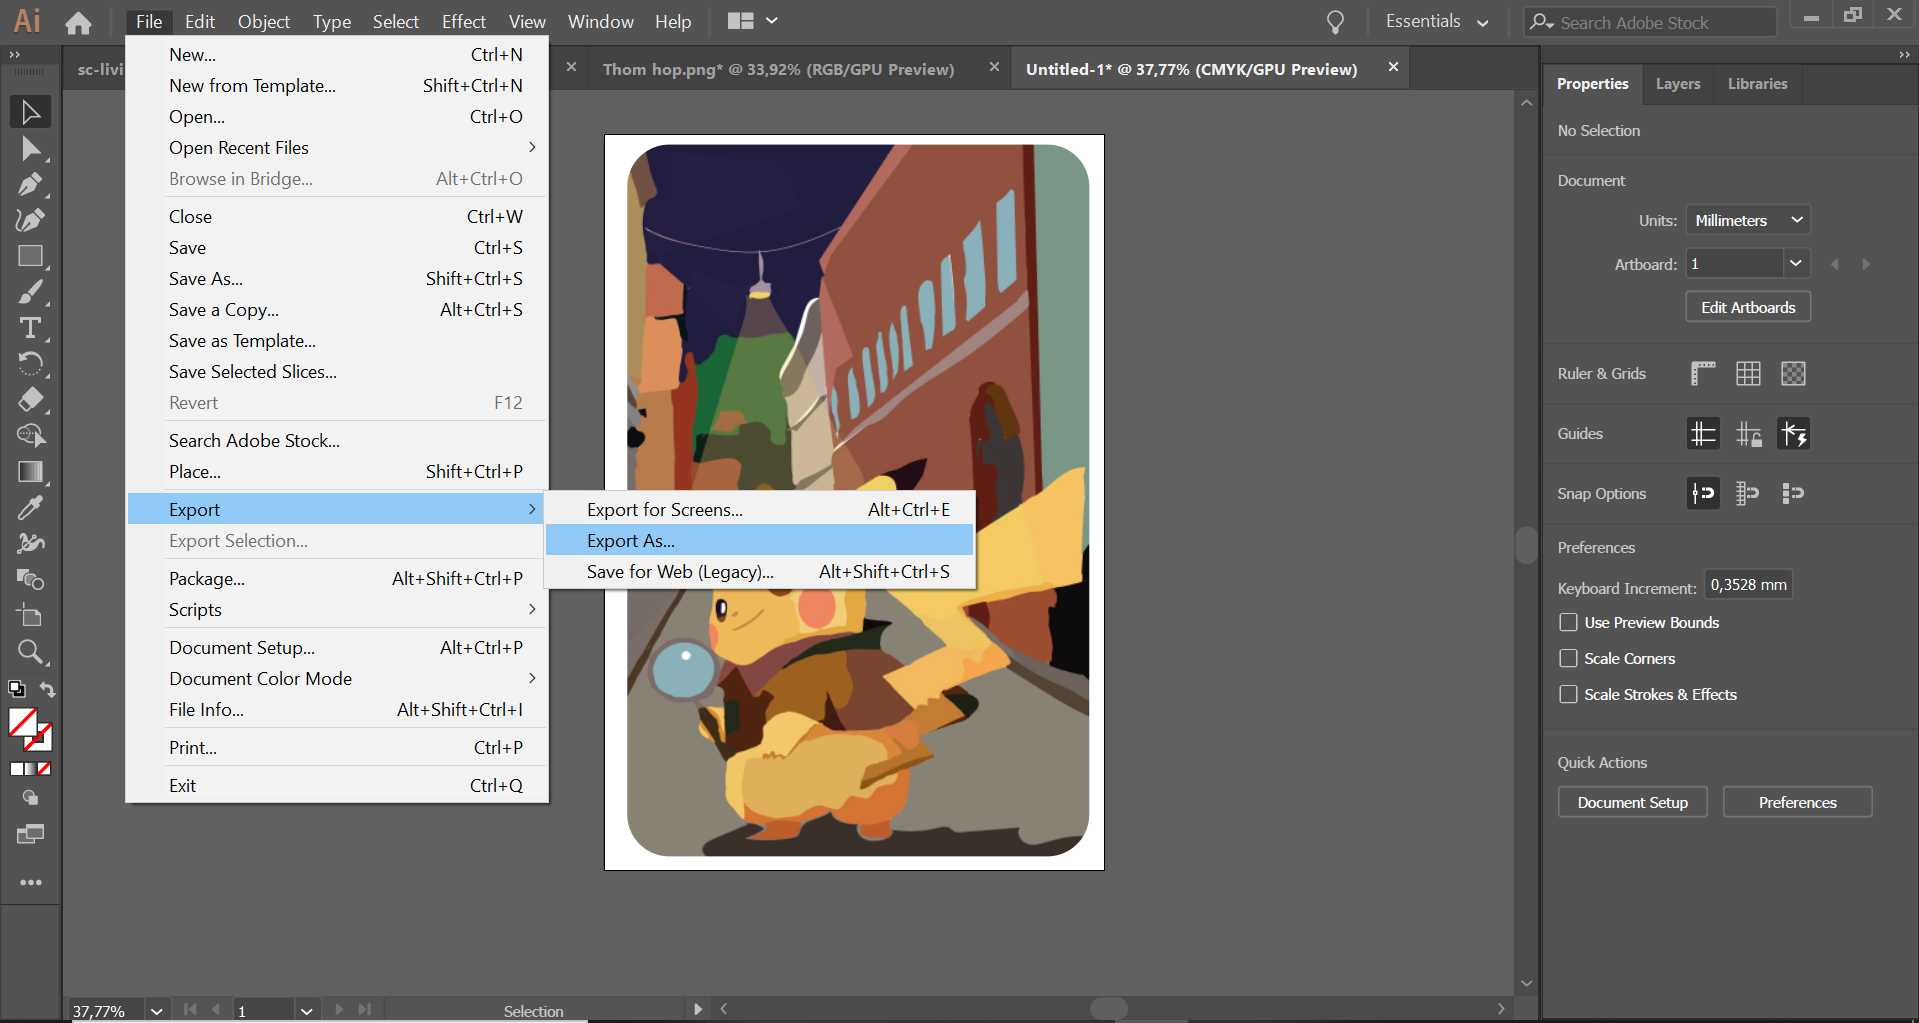Select the Type tool
Viewport: 1919px width, 1023px height.
pos(30,328)
